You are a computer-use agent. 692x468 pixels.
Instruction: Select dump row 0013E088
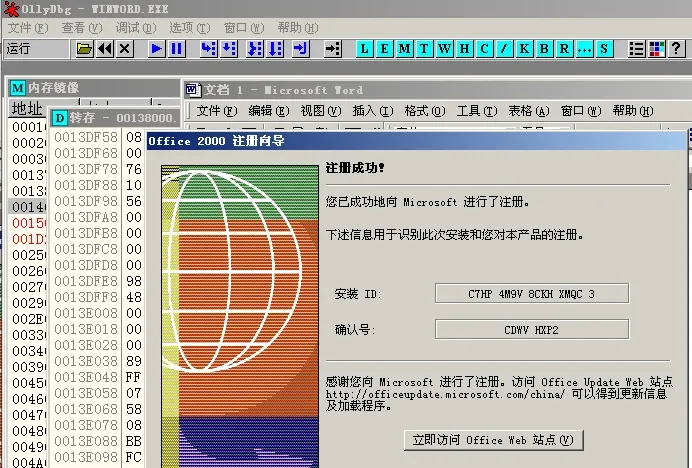[98, 441]
